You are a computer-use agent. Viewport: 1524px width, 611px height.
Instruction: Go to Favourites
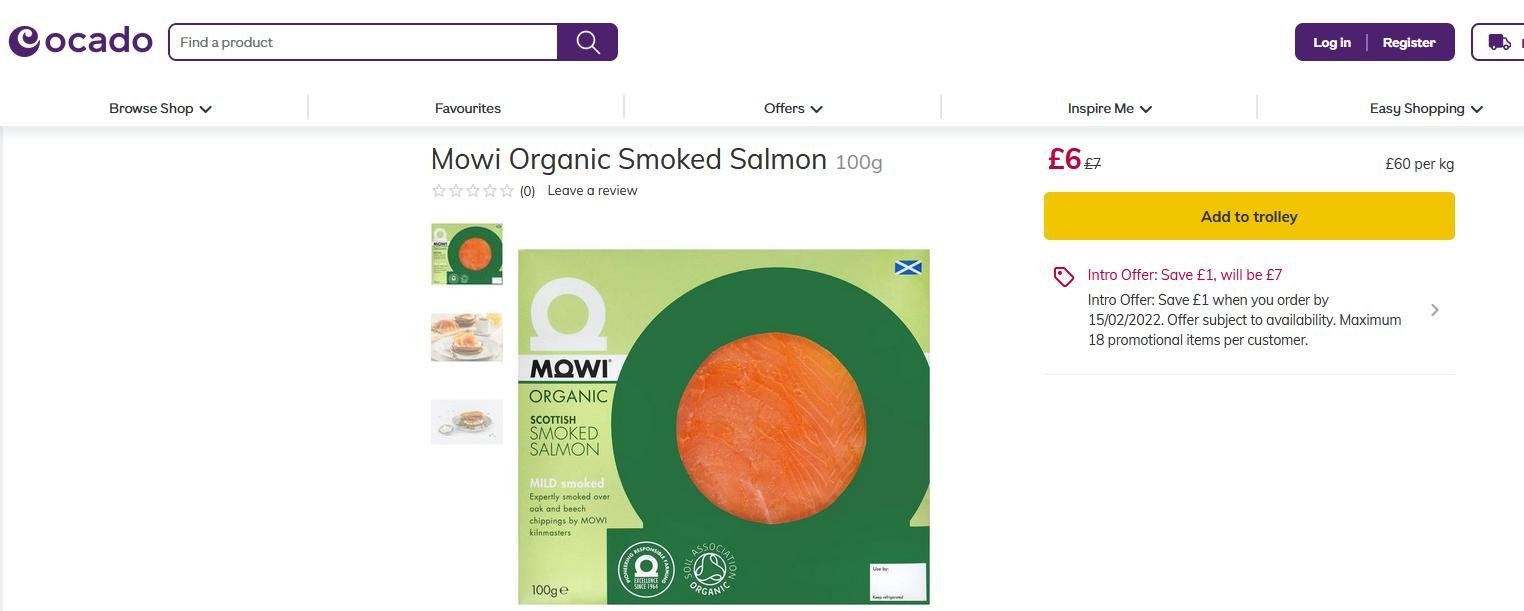coord(468,108)
